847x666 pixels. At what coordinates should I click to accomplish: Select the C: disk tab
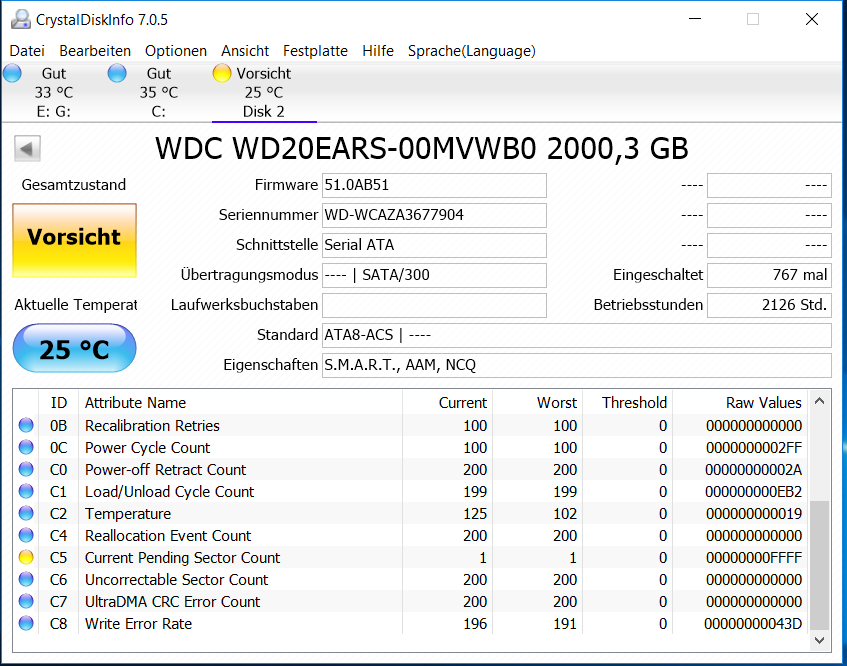coord(158,92)
